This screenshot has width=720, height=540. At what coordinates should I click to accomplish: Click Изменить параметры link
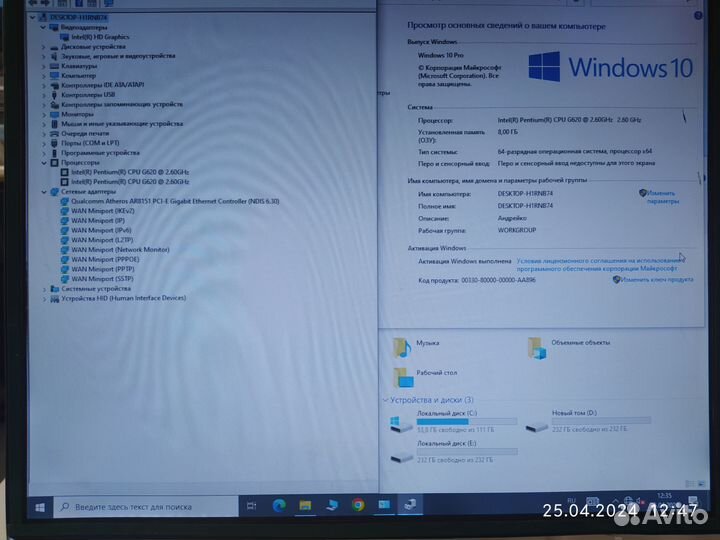point(662,197)
